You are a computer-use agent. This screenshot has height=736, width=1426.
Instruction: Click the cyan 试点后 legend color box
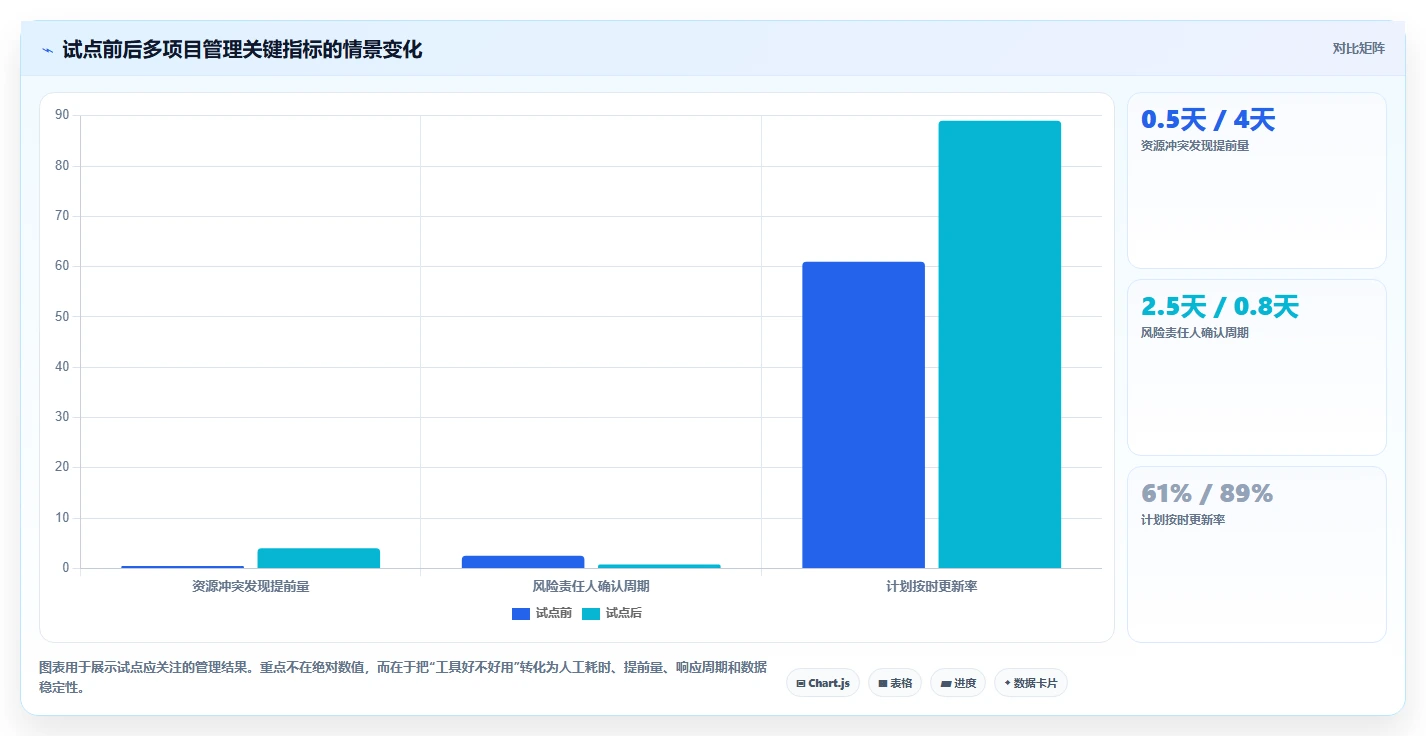pyautogui.click(x=591, y=613)
